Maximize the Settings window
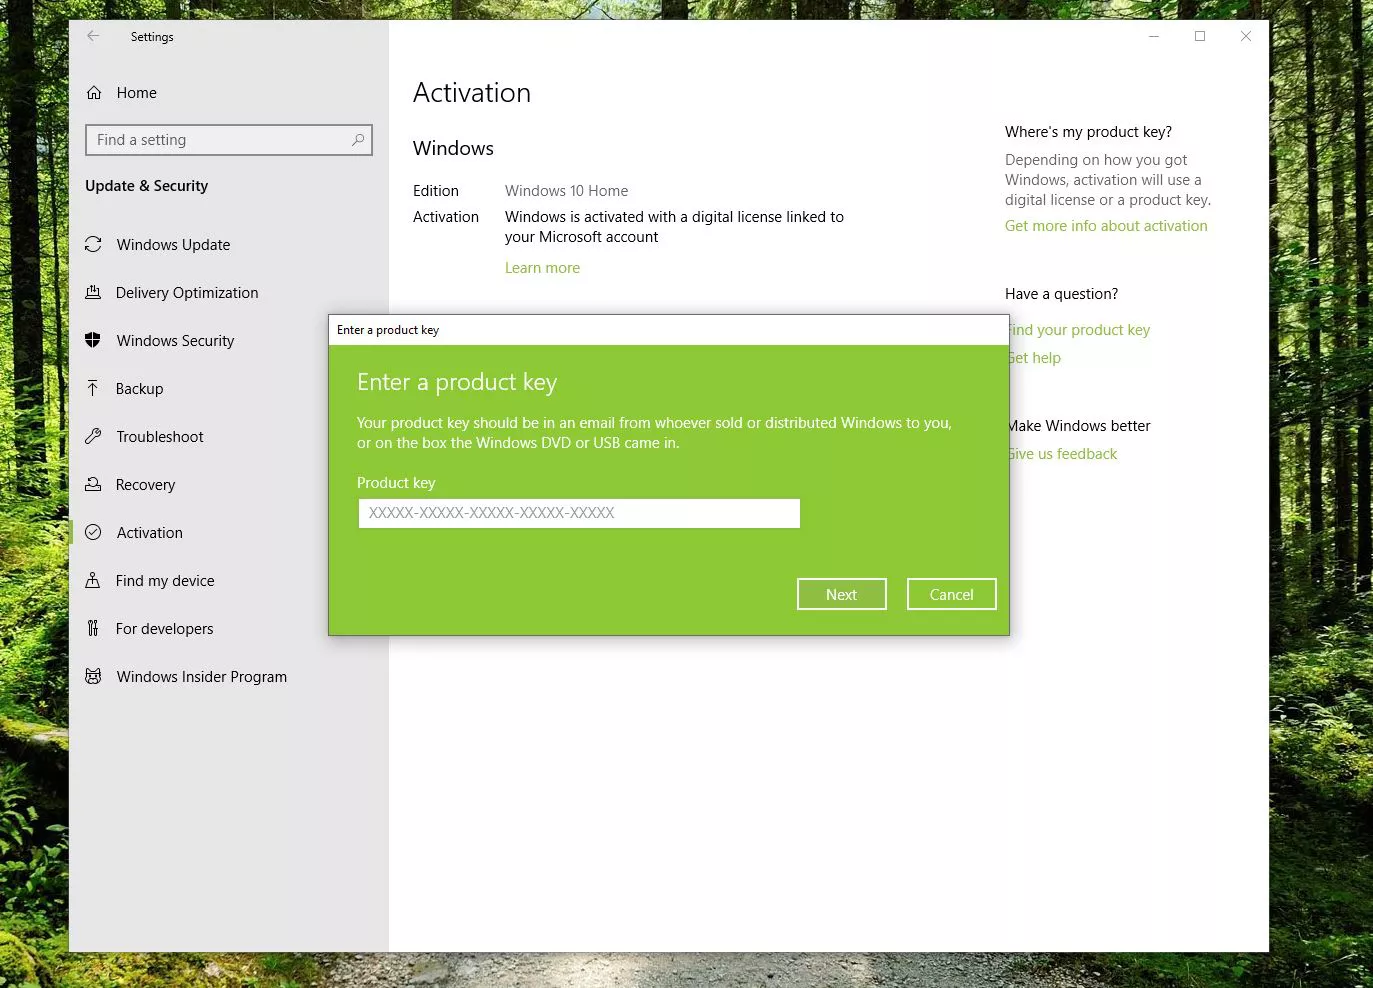This screenshot has height=988, width=1373. [x=1200, y=36]
